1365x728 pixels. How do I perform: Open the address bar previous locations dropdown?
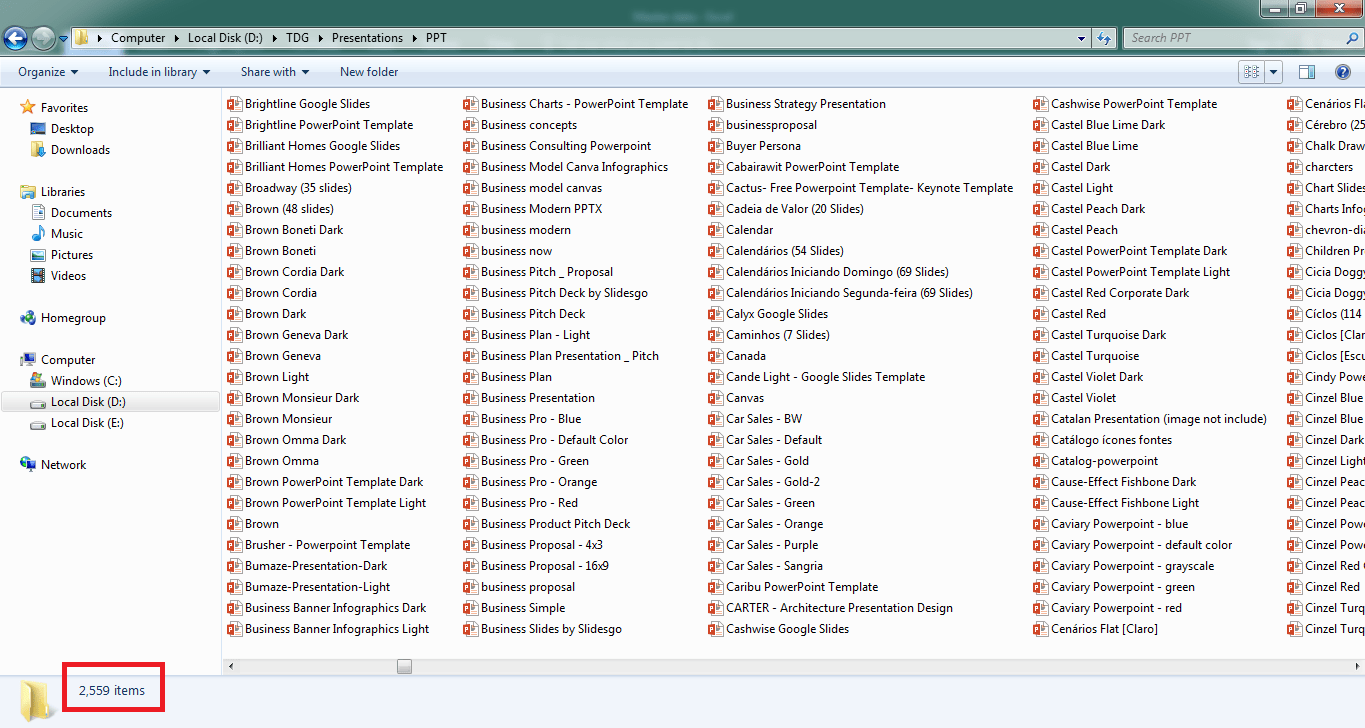tap(1082, 38)
